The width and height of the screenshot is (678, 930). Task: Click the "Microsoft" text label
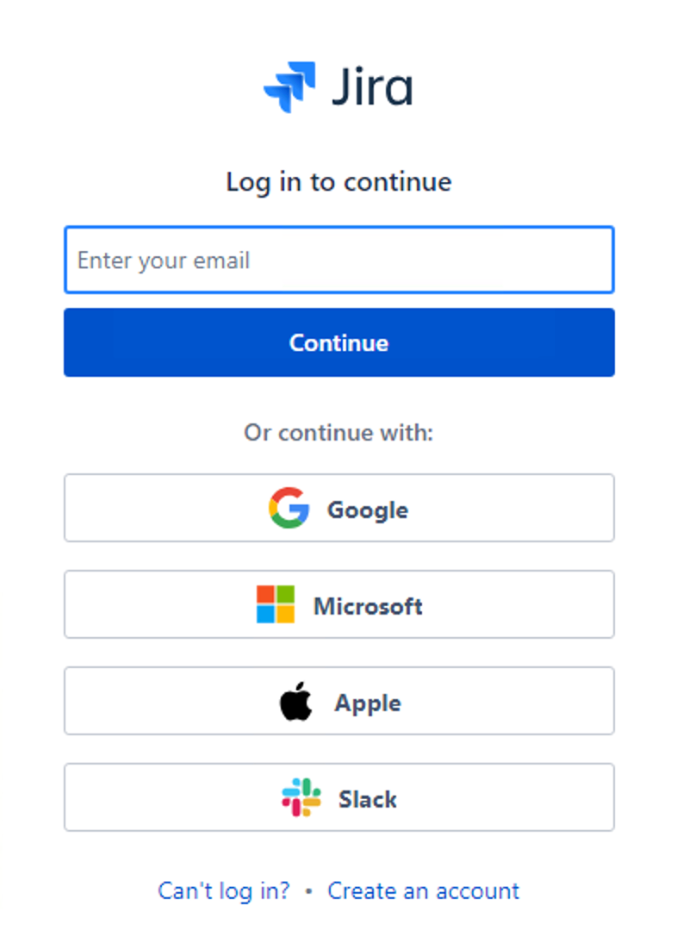(x=368, y=606)
